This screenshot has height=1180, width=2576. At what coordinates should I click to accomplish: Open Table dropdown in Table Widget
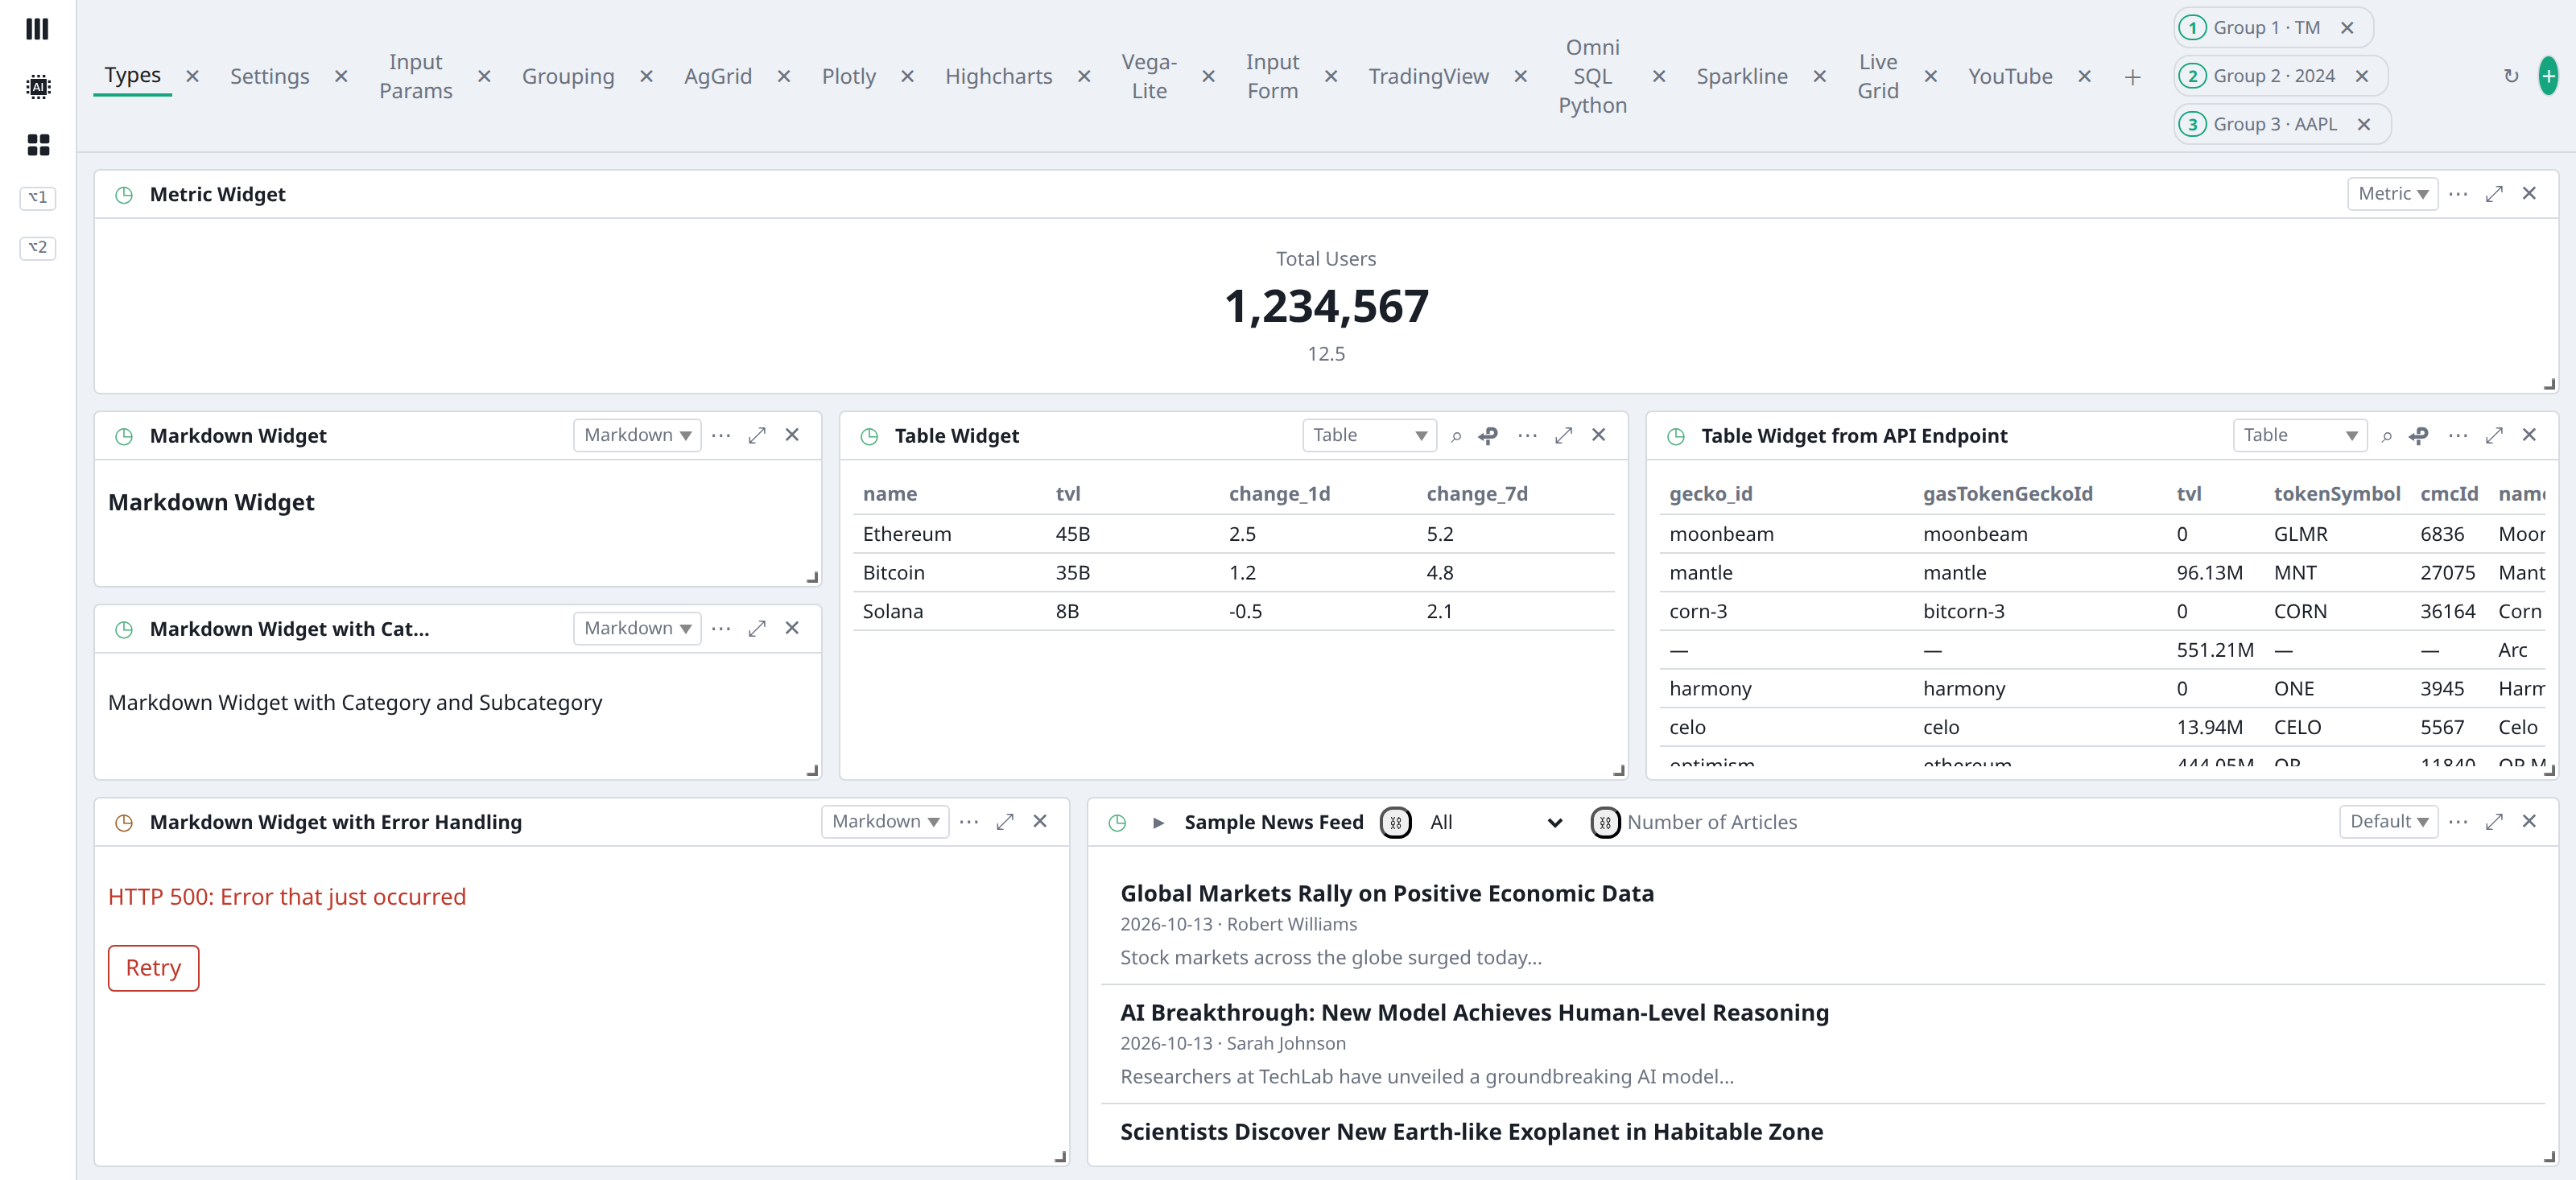pyautogui.click(x=1369, y=435)
